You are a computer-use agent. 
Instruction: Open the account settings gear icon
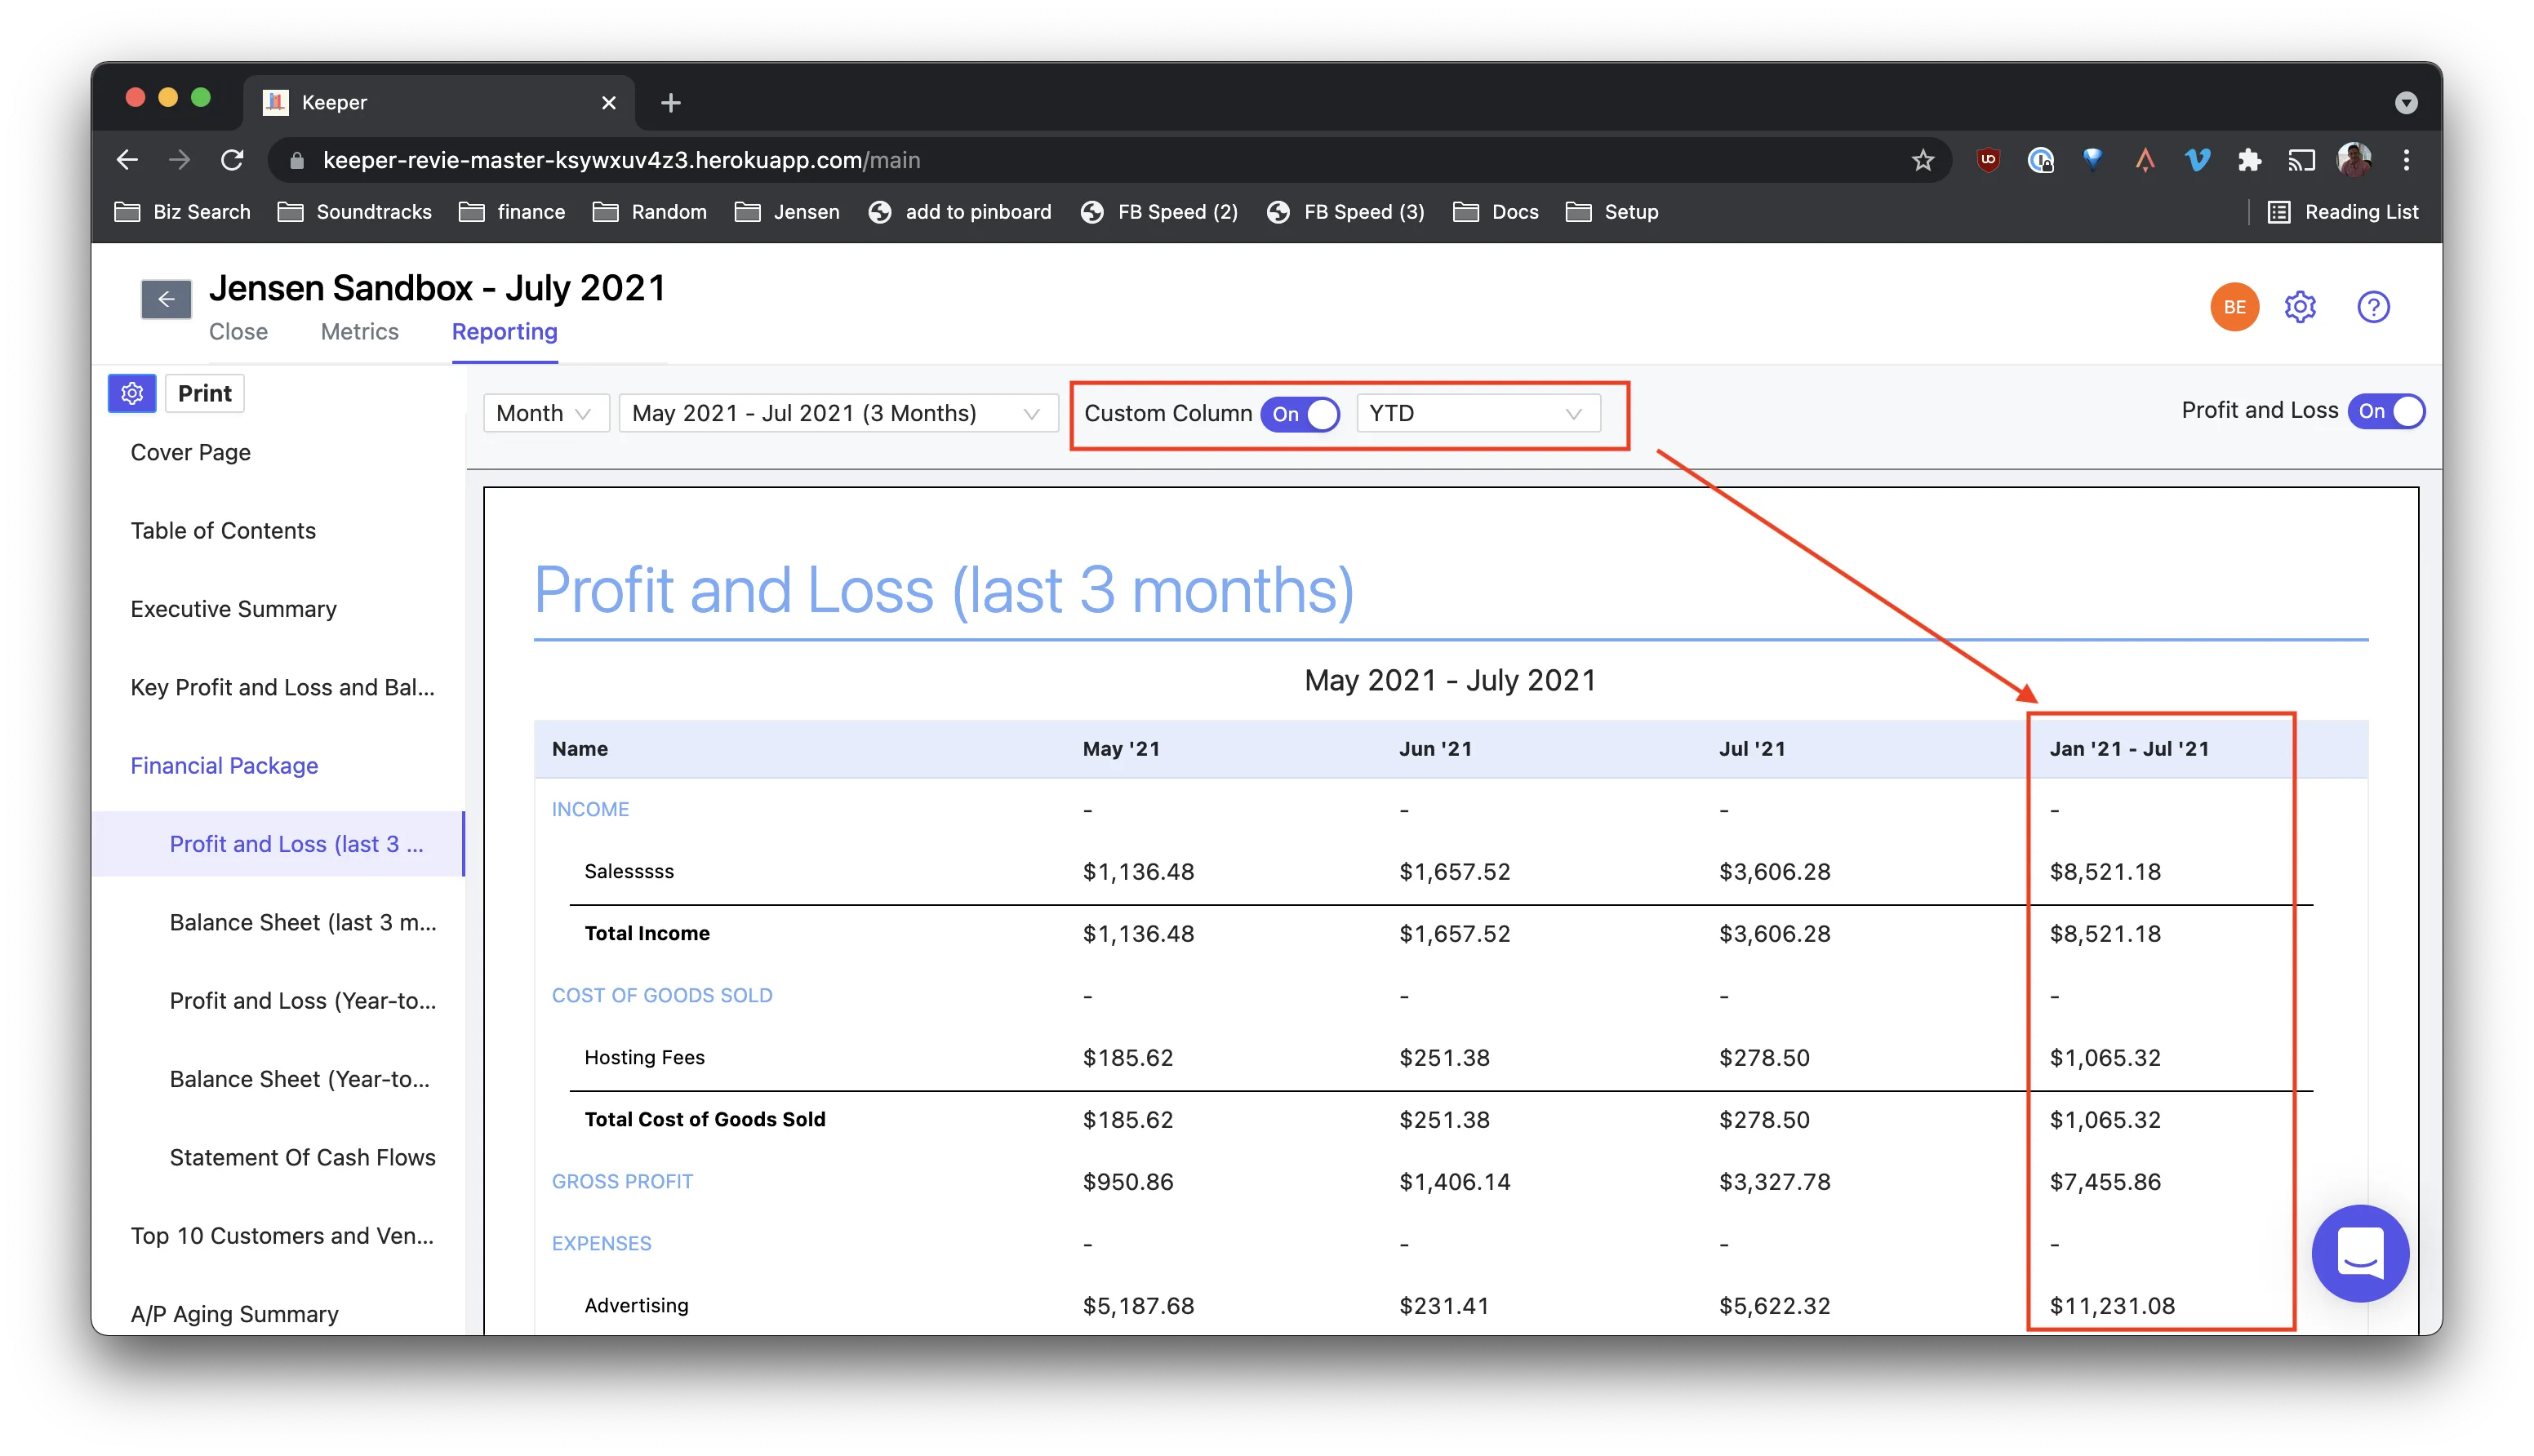[x=2300, y=307]
